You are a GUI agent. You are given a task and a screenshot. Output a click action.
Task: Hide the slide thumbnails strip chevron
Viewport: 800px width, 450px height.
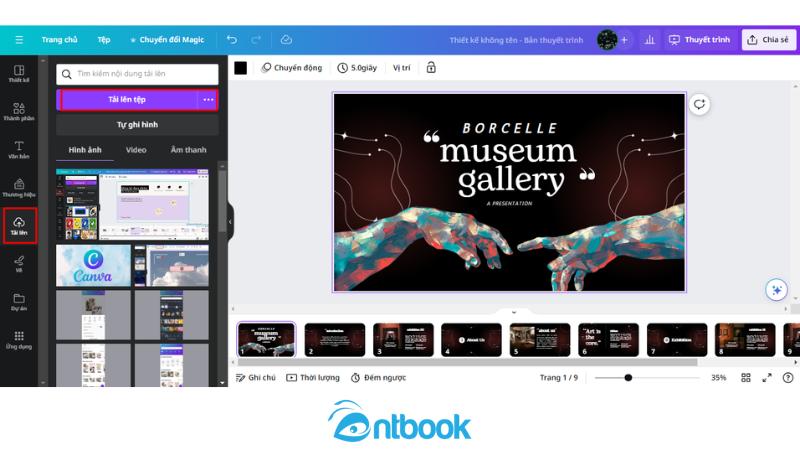click(514, 312)
